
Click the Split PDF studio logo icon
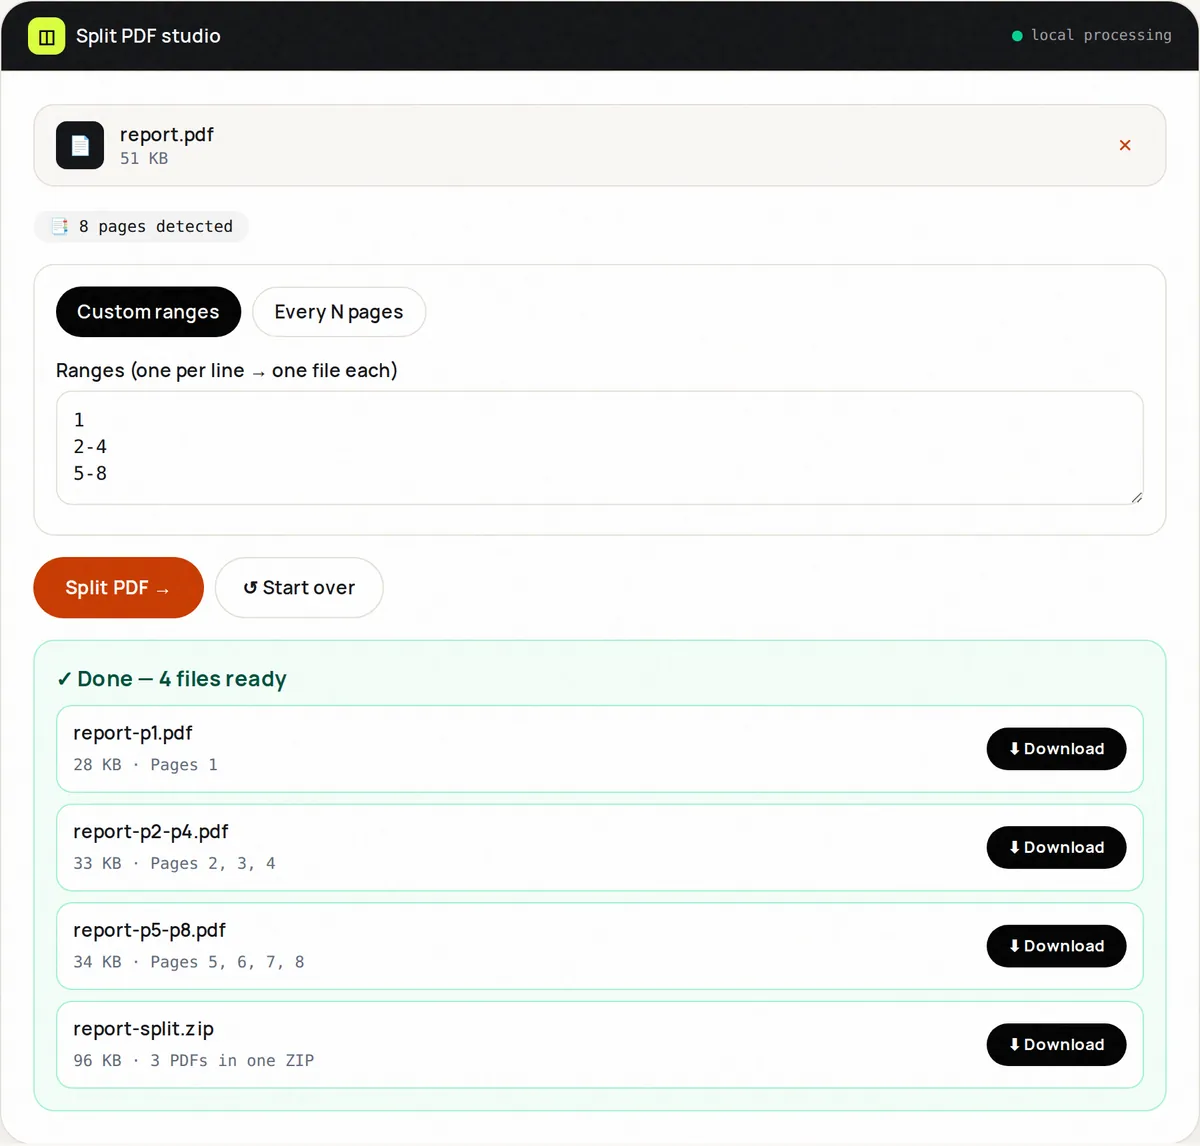click(46, 36)
